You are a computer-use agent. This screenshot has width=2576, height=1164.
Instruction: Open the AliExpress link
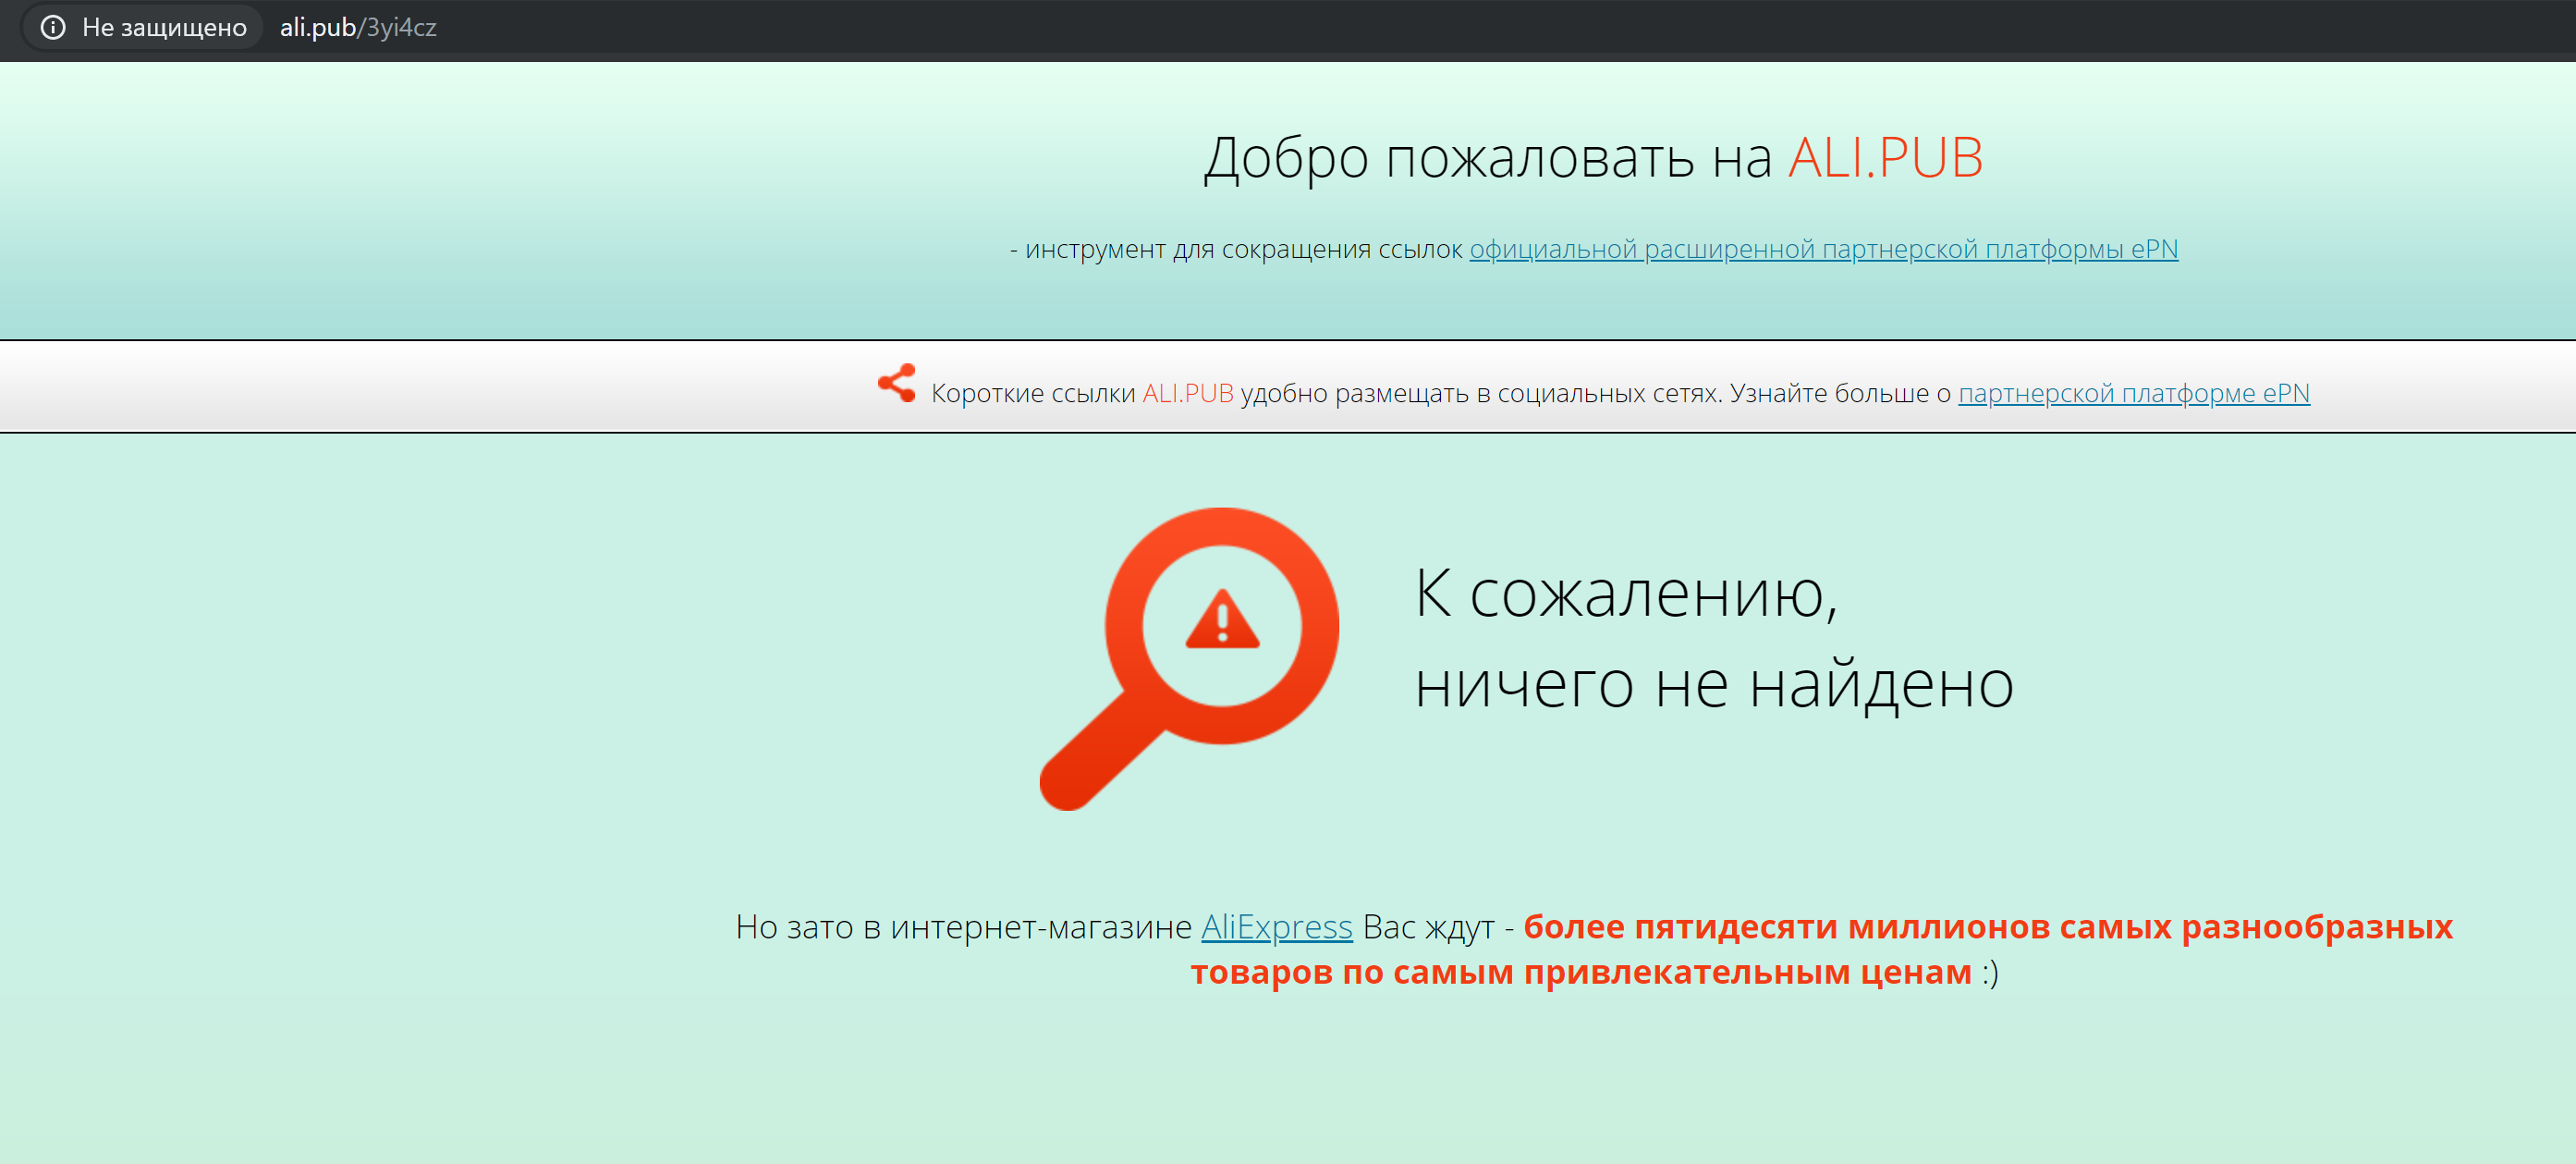(x=1276, y=927)
